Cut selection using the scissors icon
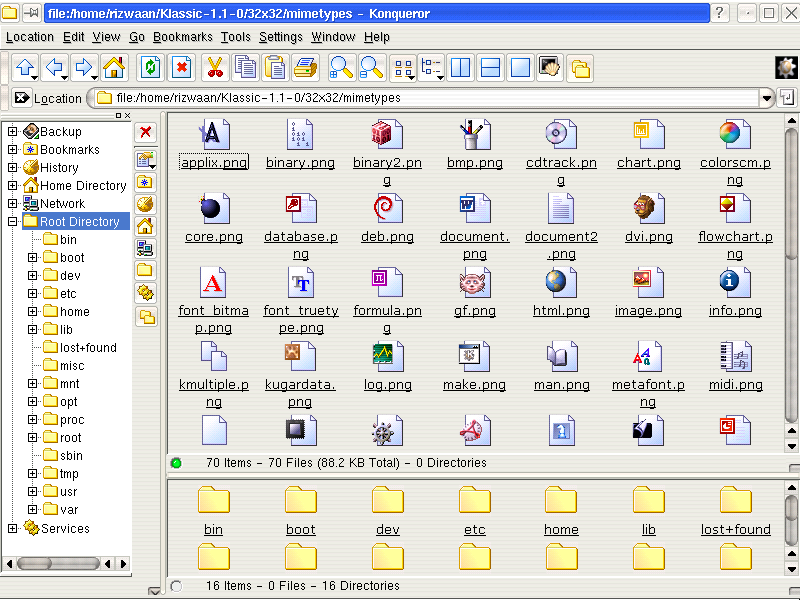Screen dimensions: 800x600 pos(215,68)
